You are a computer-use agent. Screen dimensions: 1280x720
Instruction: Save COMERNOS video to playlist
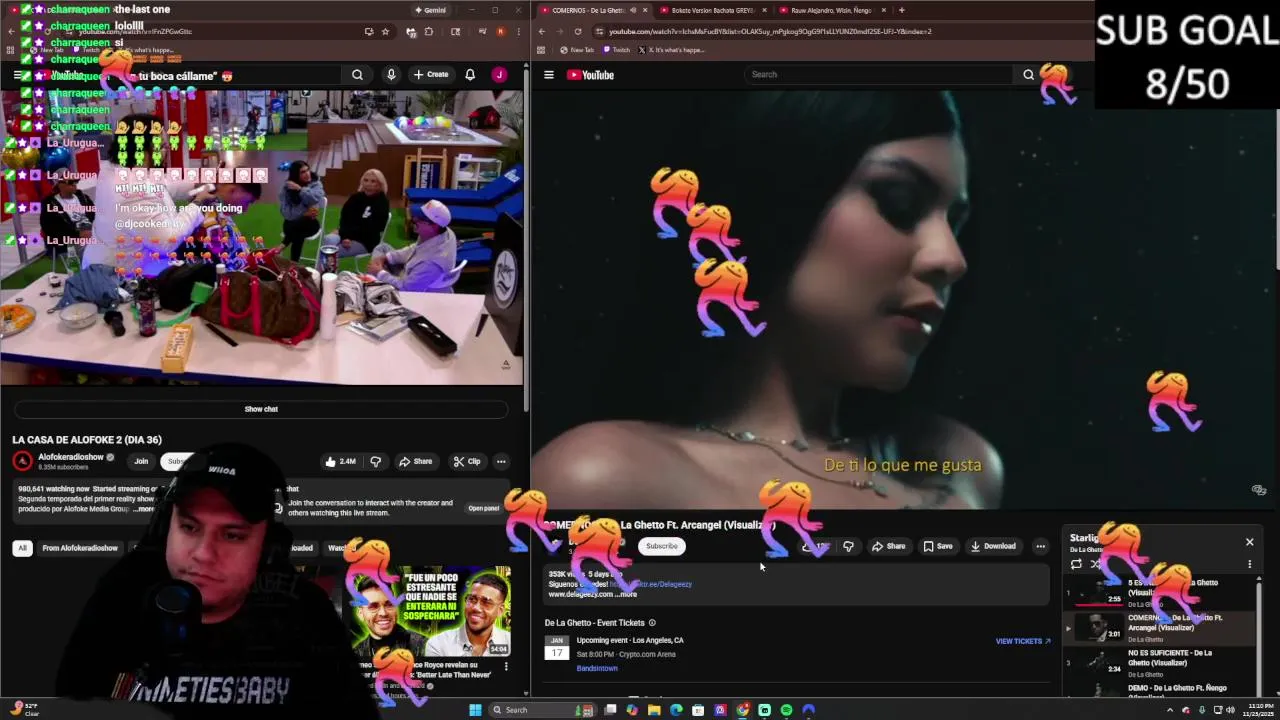[938, 546]
